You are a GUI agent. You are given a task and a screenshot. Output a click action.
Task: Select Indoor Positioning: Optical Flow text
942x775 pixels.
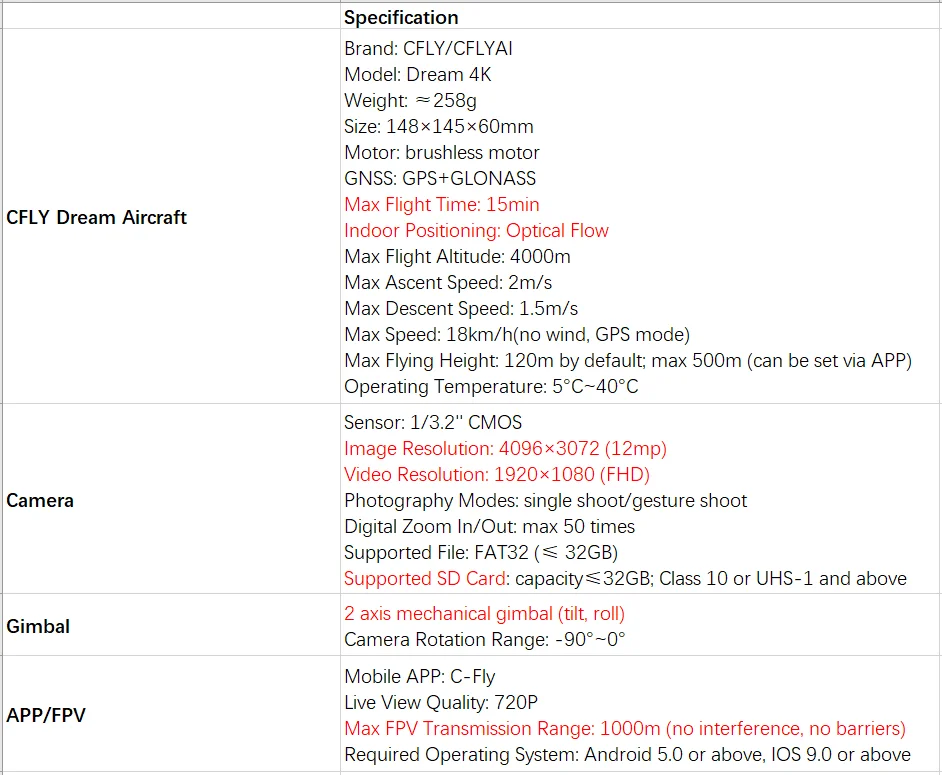[476, 230]
